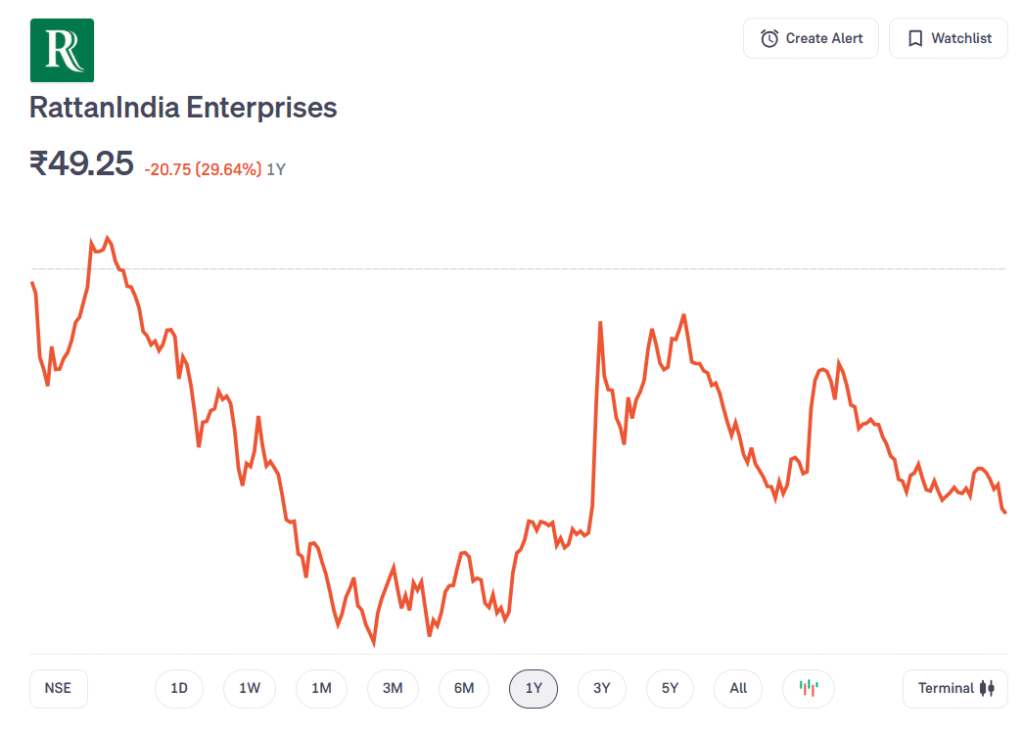
Task: Switch to the All timeframe tab
Action: click(x=738, y=688)
